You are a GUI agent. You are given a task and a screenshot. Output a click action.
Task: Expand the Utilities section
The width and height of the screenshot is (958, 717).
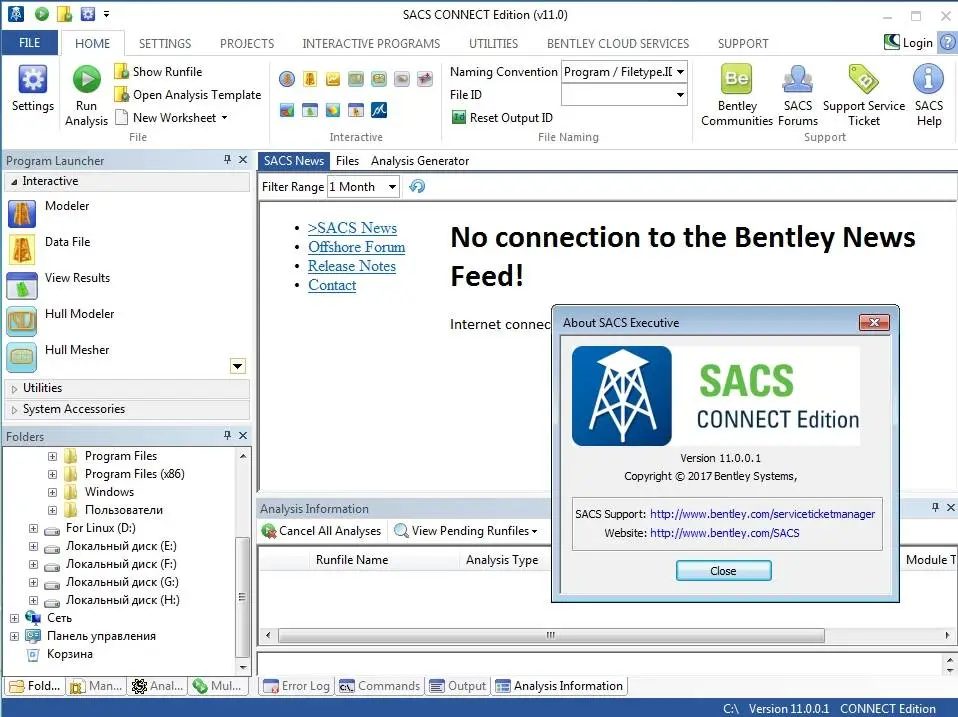coord(14,388)
